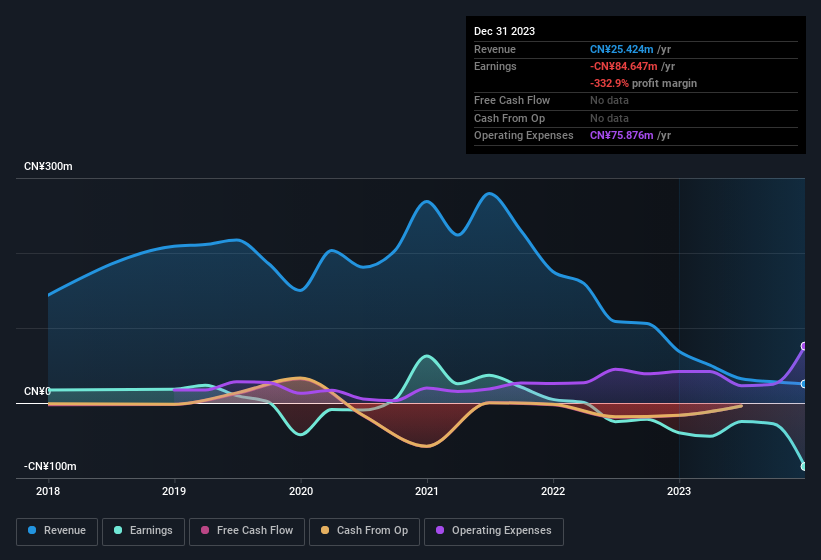Toggle the Earnings series legend button

pyautogui.click(x=143, y=531)
